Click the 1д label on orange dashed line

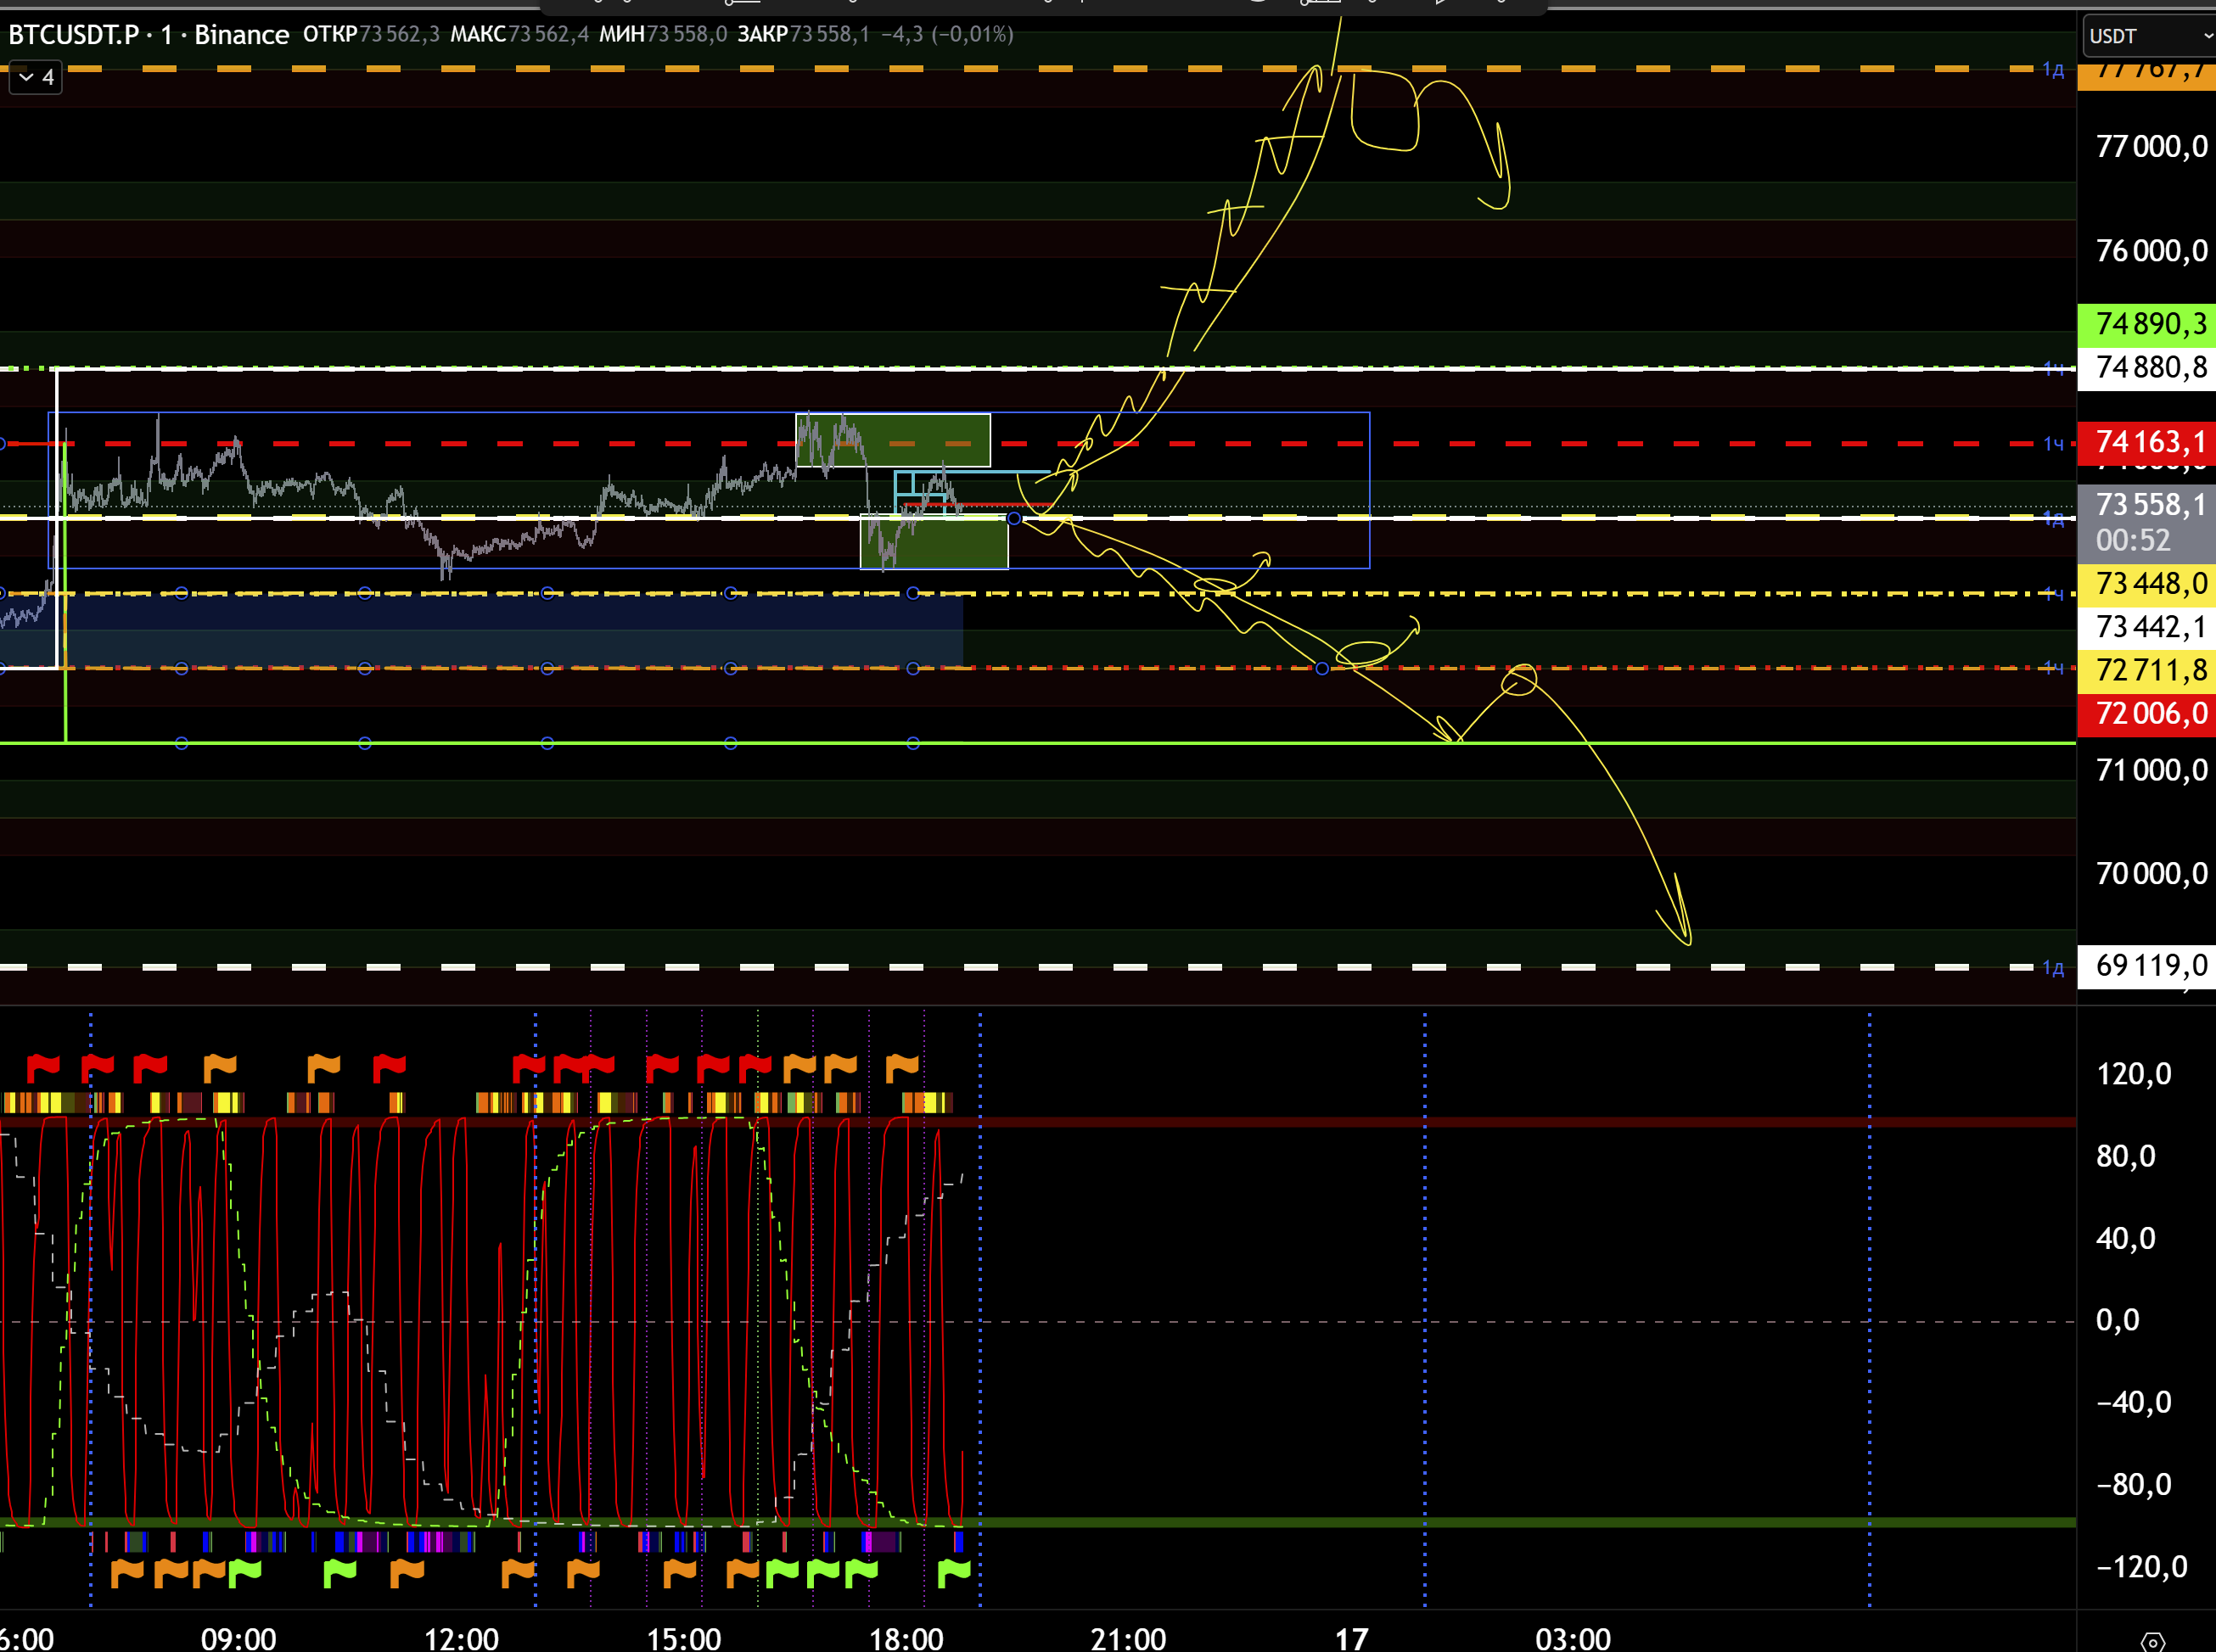(2052, 70)
